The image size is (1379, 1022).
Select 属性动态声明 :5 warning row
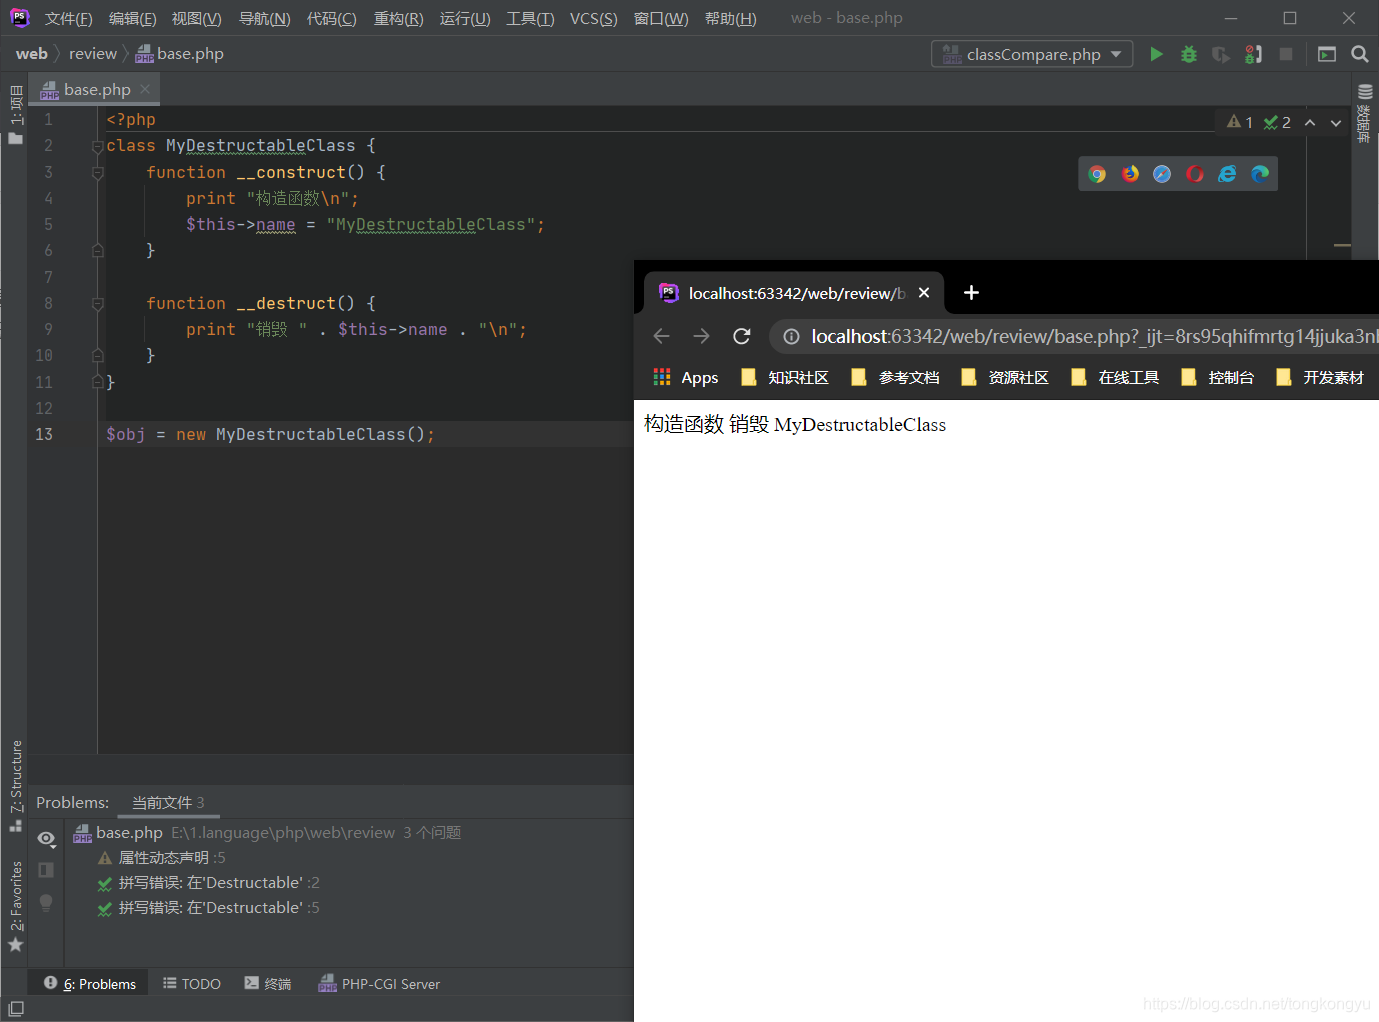162,857
